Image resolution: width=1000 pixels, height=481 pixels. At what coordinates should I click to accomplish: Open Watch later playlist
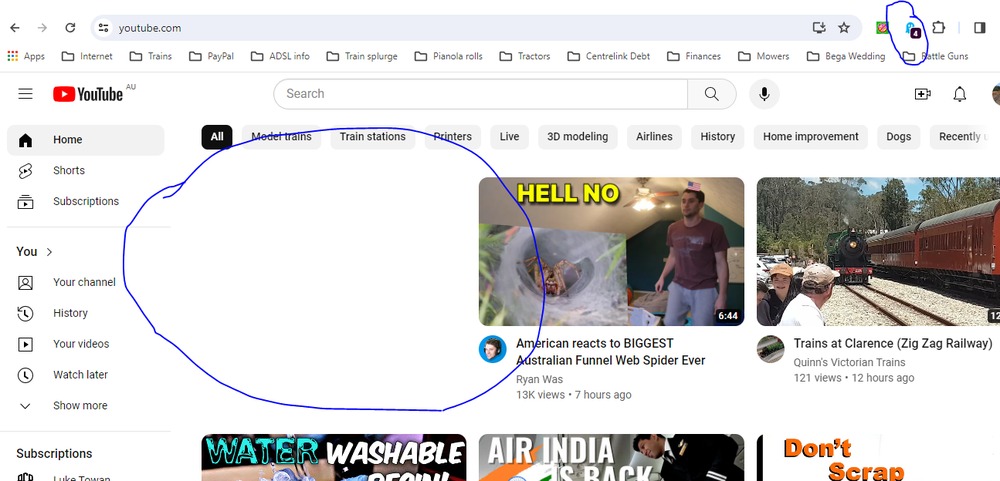[85, 374]
